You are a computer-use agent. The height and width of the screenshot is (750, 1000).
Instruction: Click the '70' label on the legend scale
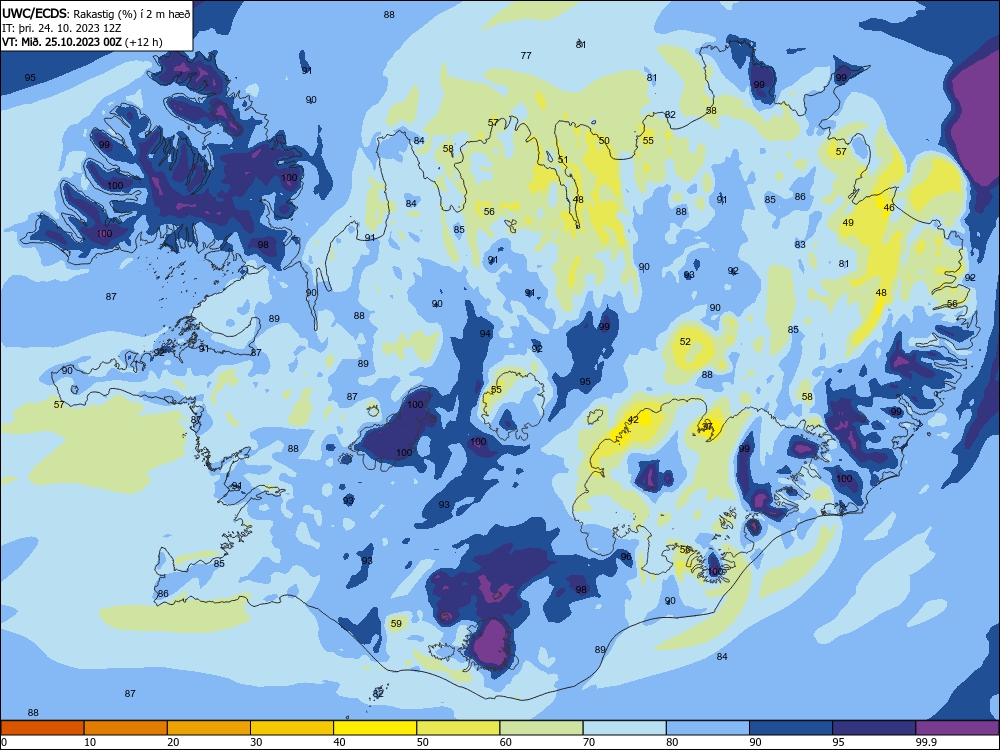click(589, 742)
